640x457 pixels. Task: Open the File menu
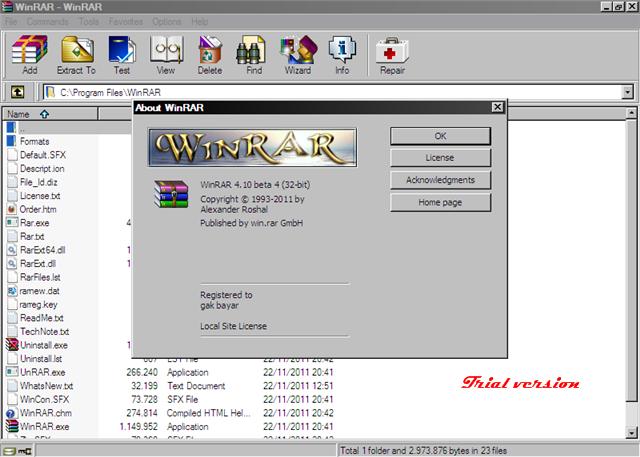click(11, 21)
